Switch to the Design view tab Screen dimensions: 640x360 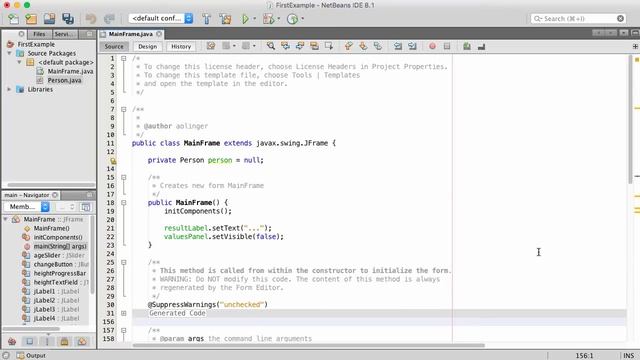pos(147,47)
